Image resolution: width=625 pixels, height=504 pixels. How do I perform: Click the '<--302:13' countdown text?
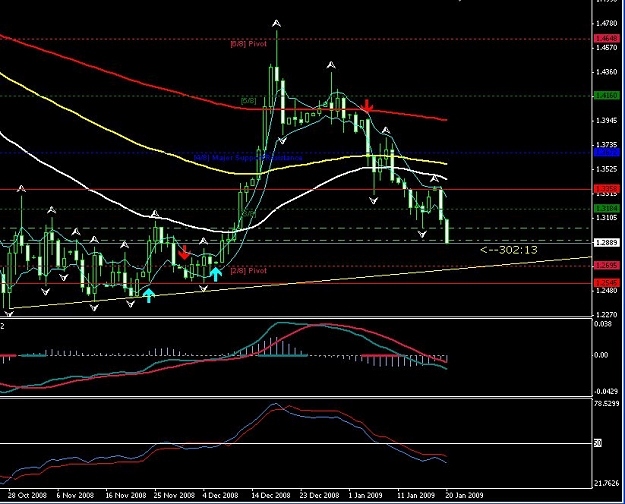coord(509,250)
